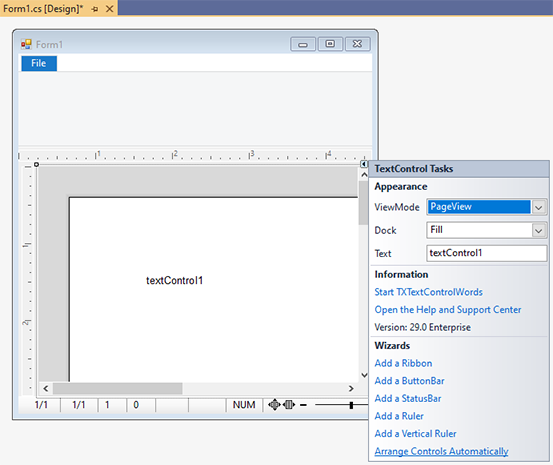This screenshot has width=553, height=465.
Task: Click the fit-width icon in status bar
Action: click(289, 405)
